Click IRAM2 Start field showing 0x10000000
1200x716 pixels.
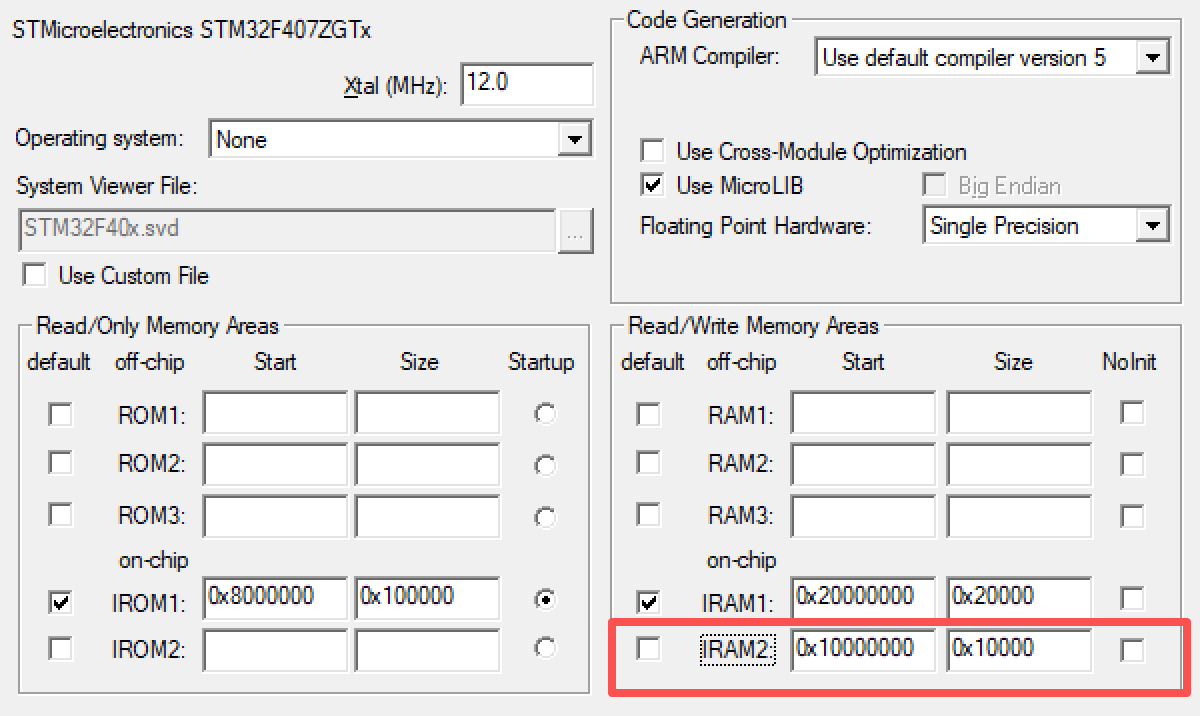[863, 650]
